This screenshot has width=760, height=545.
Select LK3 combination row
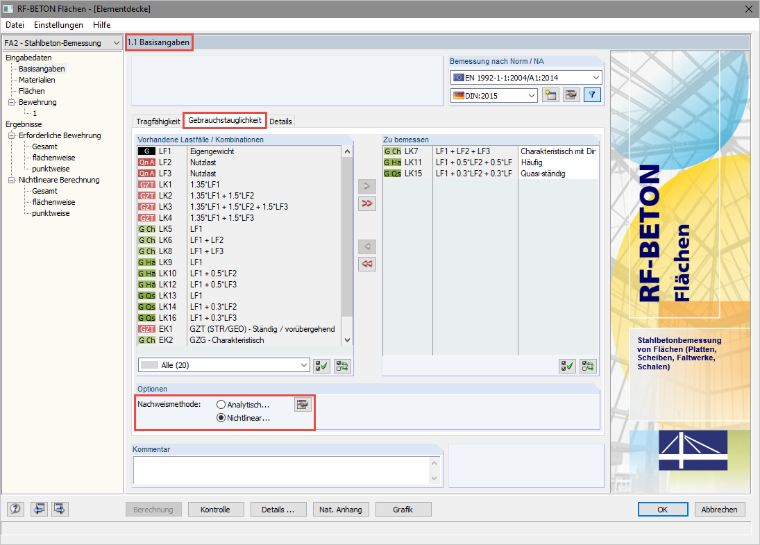click(239, 207)
